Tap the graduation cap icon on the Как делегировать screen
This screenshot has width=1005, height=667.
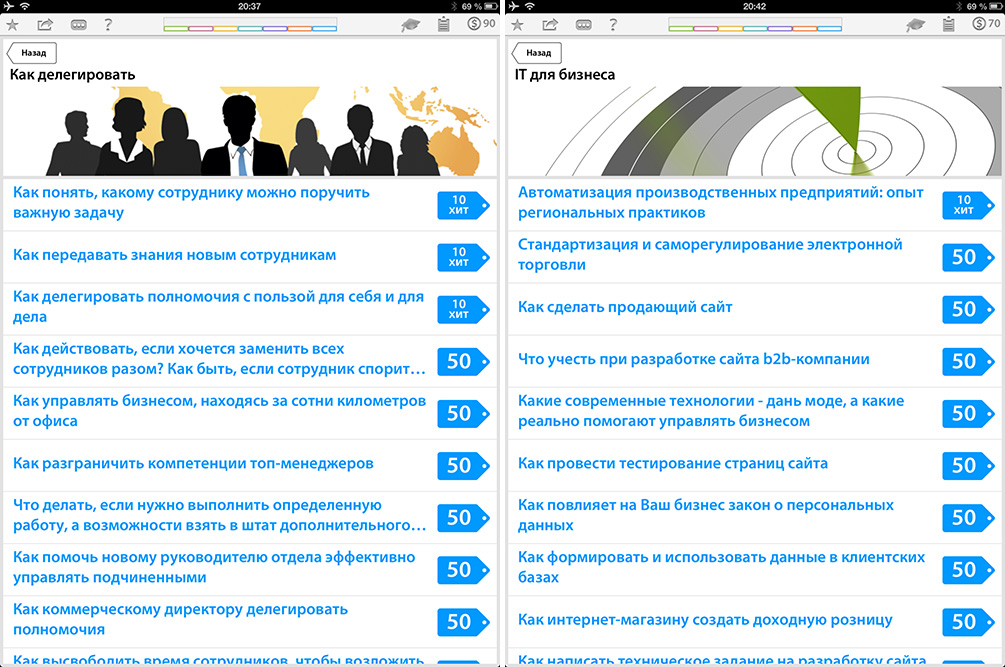coord(410,25)
